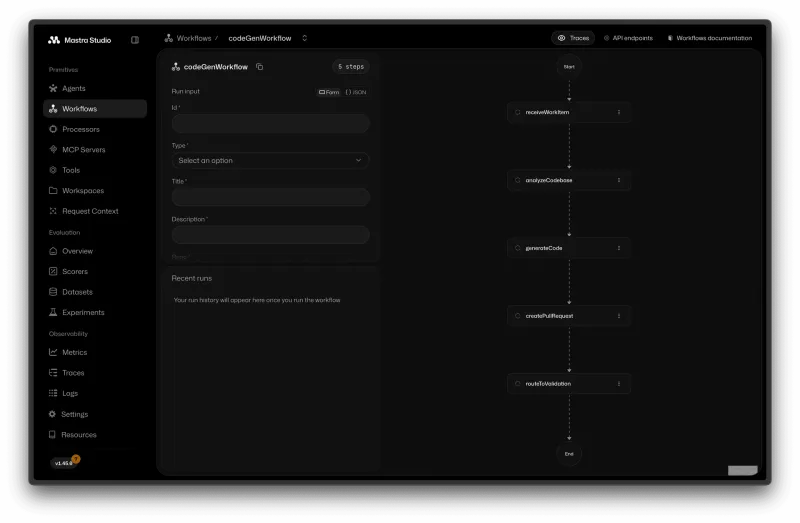Image resolution: width=800 pixels, height=523 pixels.
Task: Open createPullRequest step menu
Action: tap(619, 316)
